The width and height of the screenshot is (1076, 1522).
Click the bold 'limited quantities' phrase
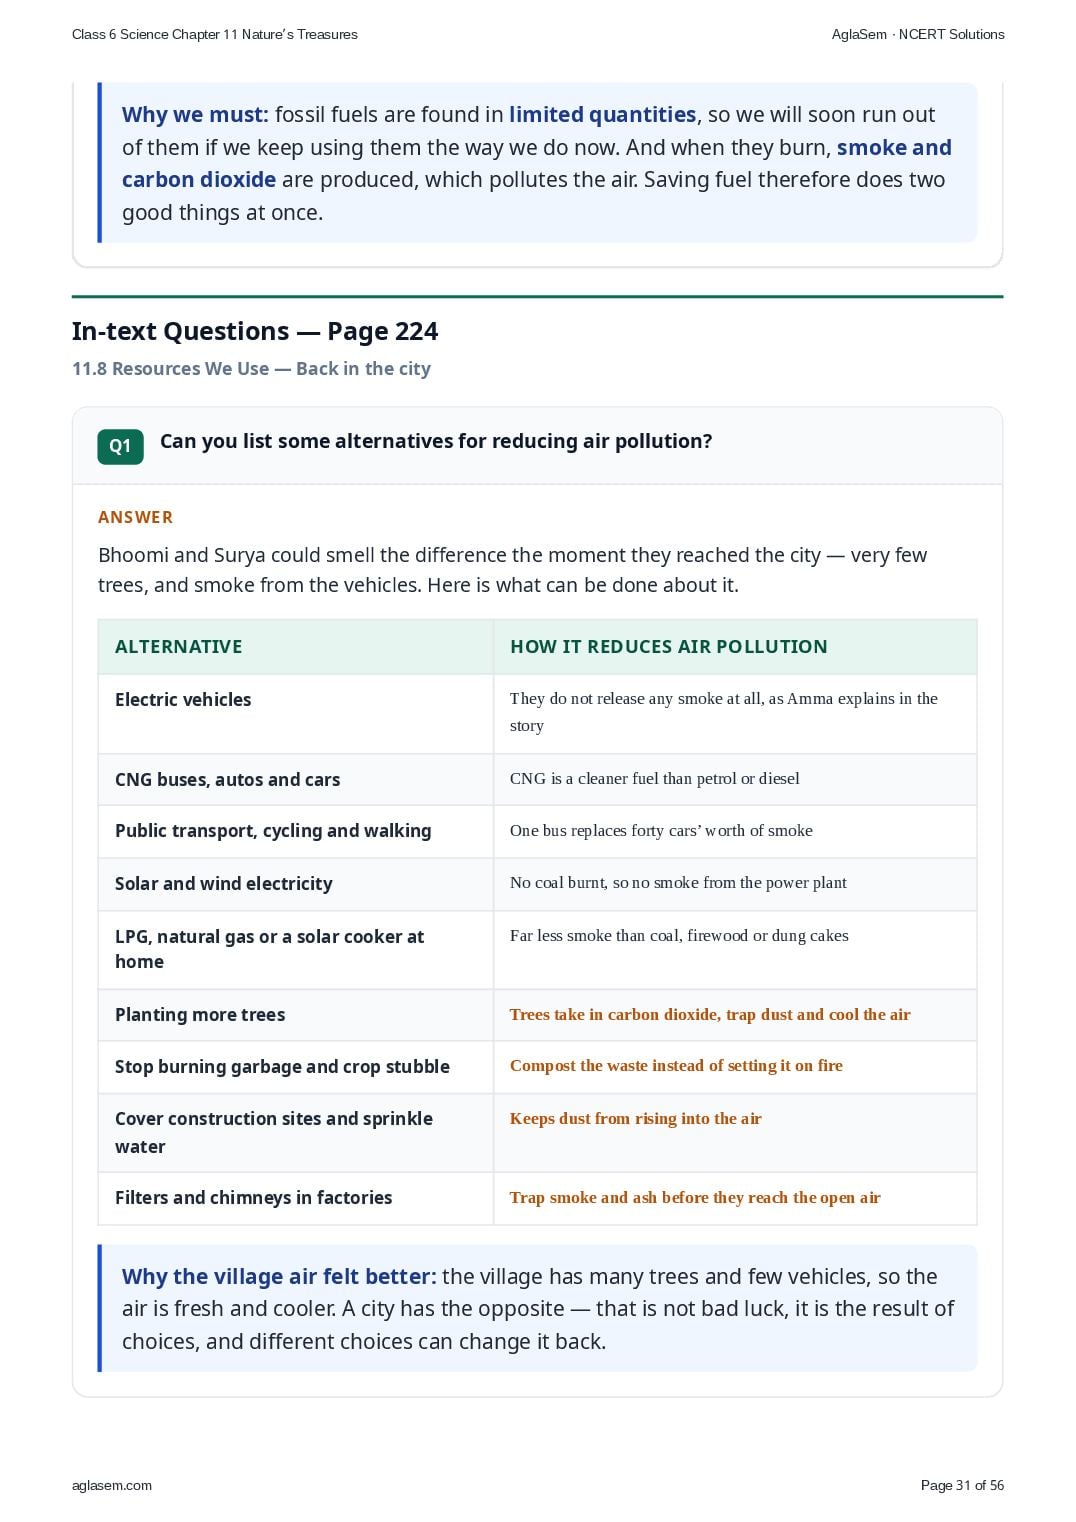[603, 115]
